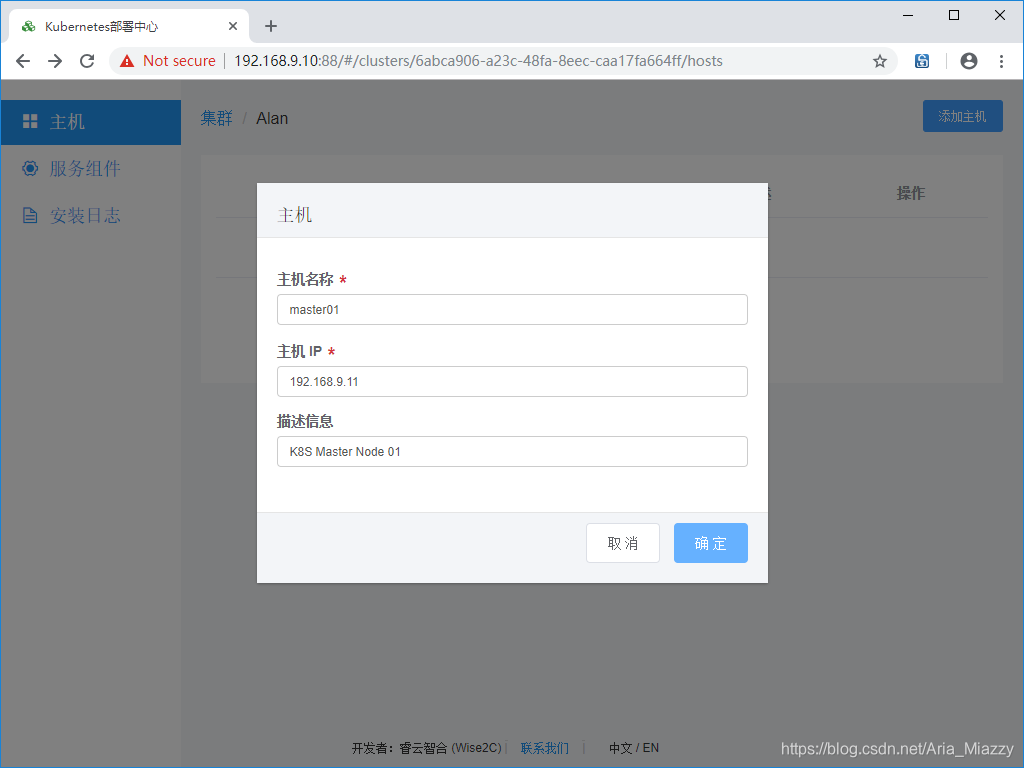Minimize the browser window

pyautogui.click(x=908, y=15)
